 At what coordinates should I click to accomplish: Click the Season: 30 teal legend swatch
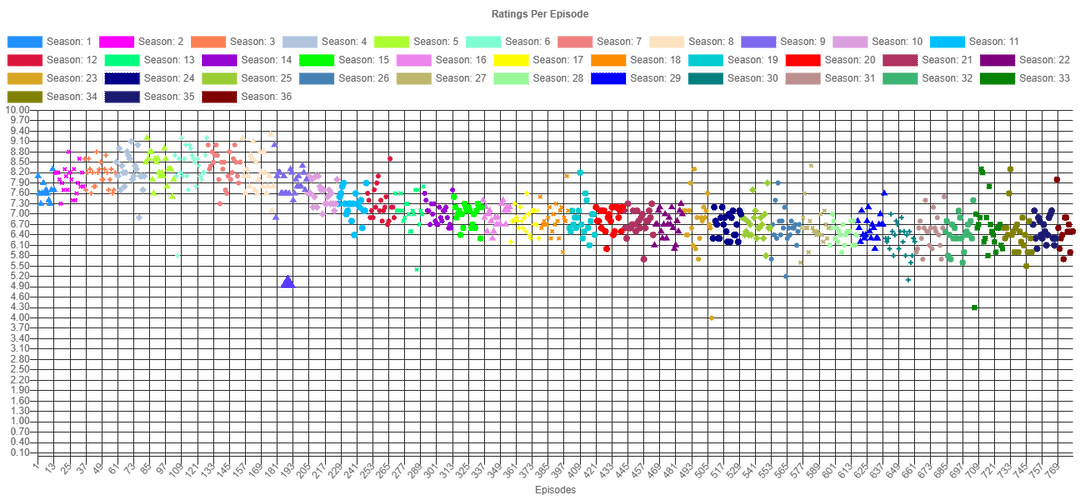tap(705, 79)
